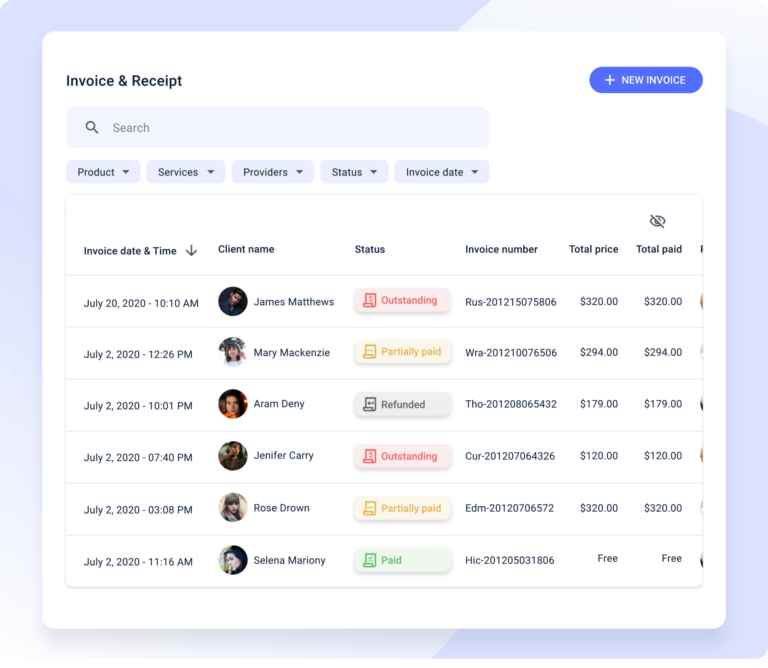Open invoice number Rus-201215075806
Screen dimensions: 768x668
tap(510, 302)
